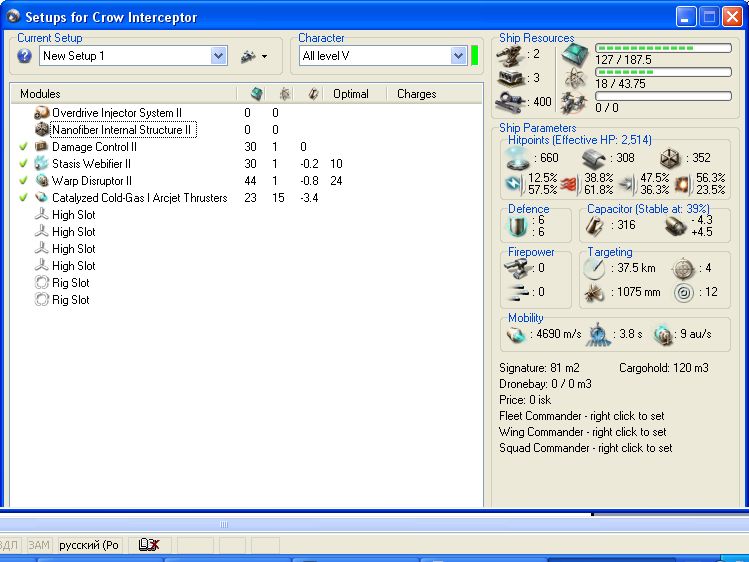Screen dimensions: 749x562
Task: Sort by the Optimal column header
Action: pos(351,94)
